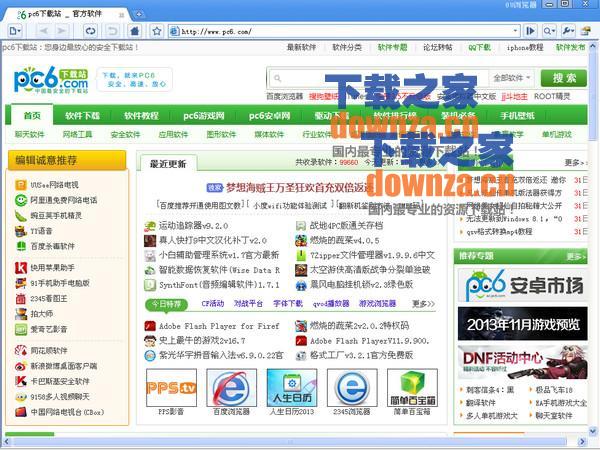Click the URL address field
The image size is (600, 450).
[344, 31]
